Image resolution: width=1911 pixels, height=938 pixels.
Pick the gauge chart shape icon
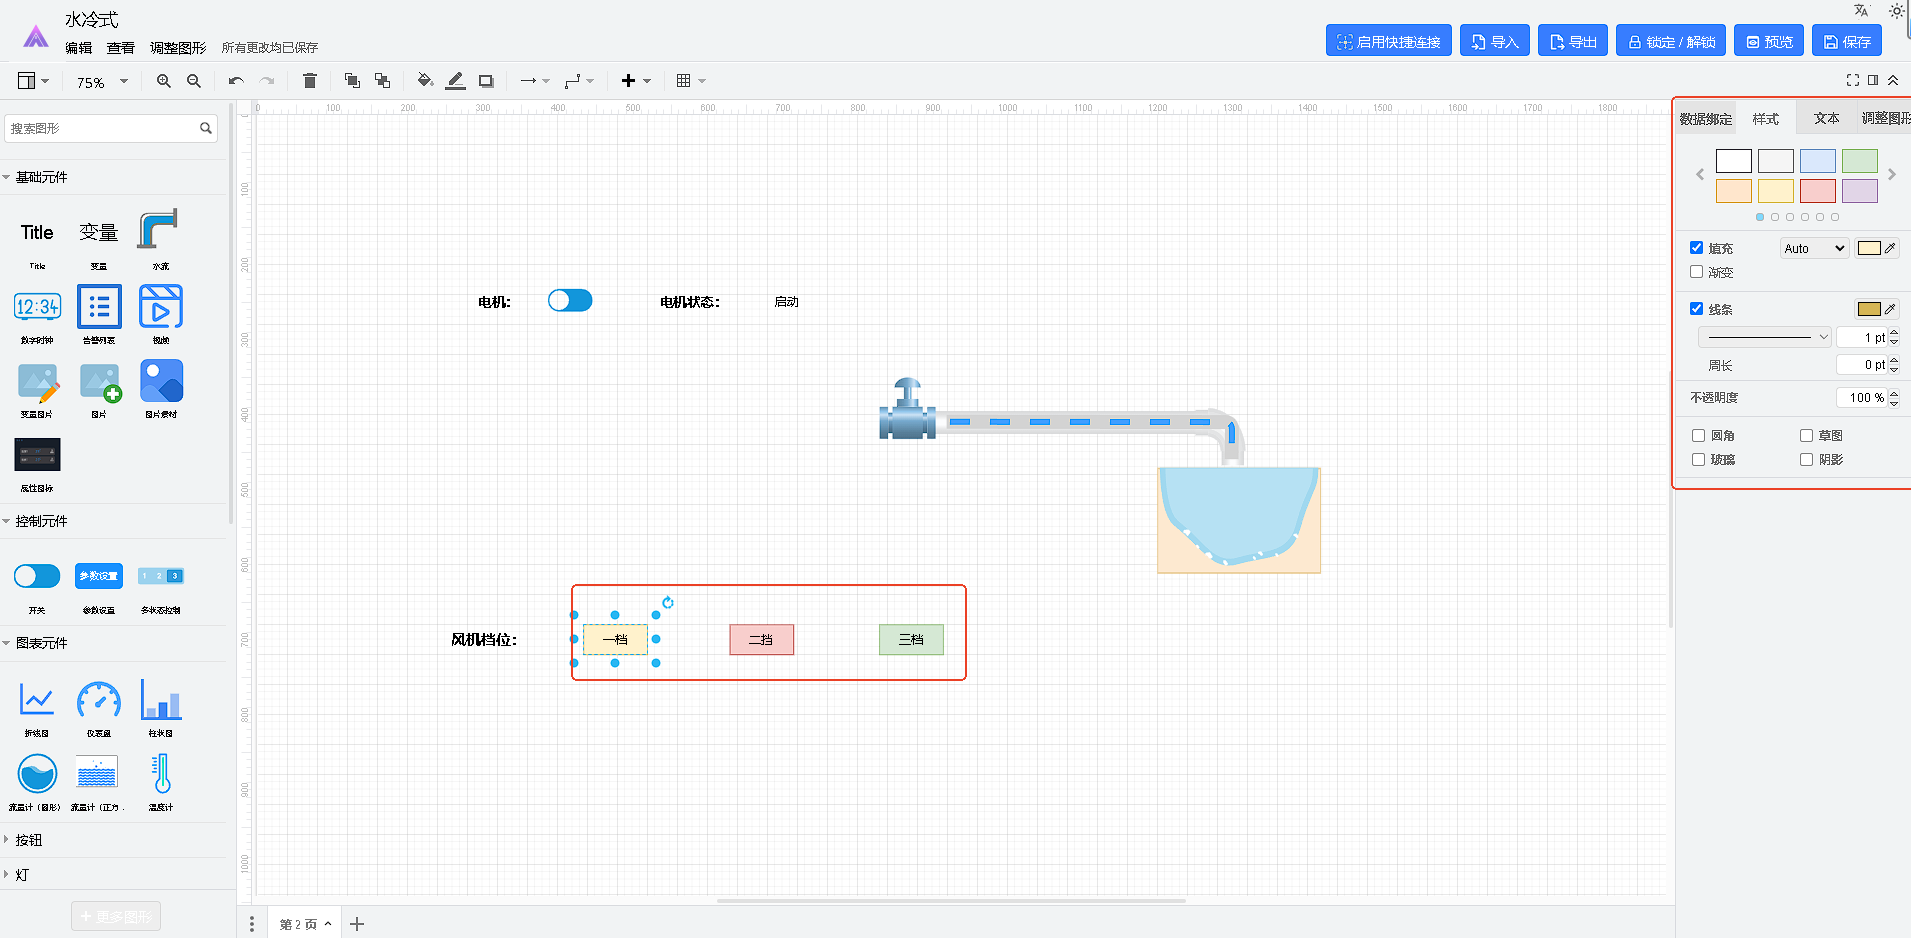pyautogui.click(x=99, y=700)
